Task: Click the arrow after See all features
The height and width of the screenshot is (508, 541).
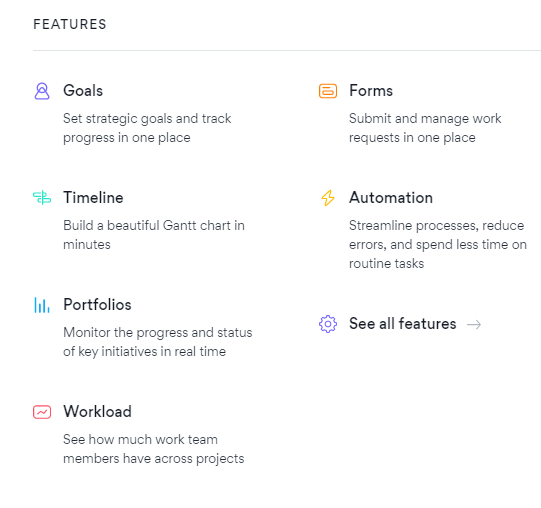Action: [x=474, y=324]
